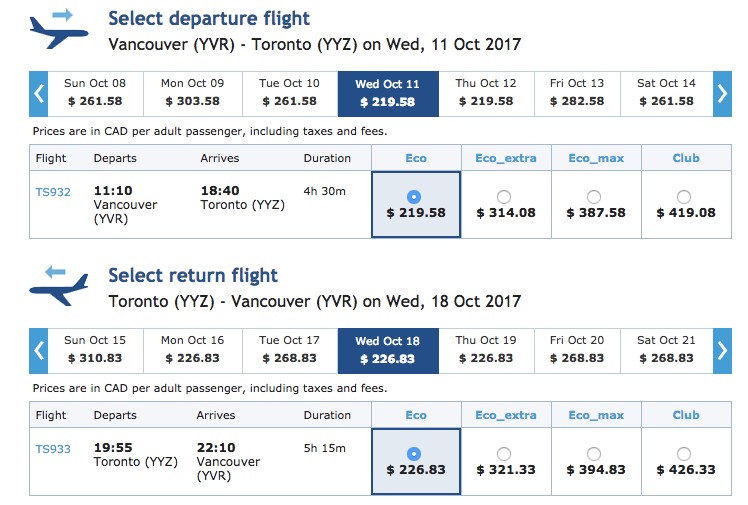Screen dimensions: 748x505
Task: Switch departure date to Thu Oct 12
Action: tap(486, 94)
